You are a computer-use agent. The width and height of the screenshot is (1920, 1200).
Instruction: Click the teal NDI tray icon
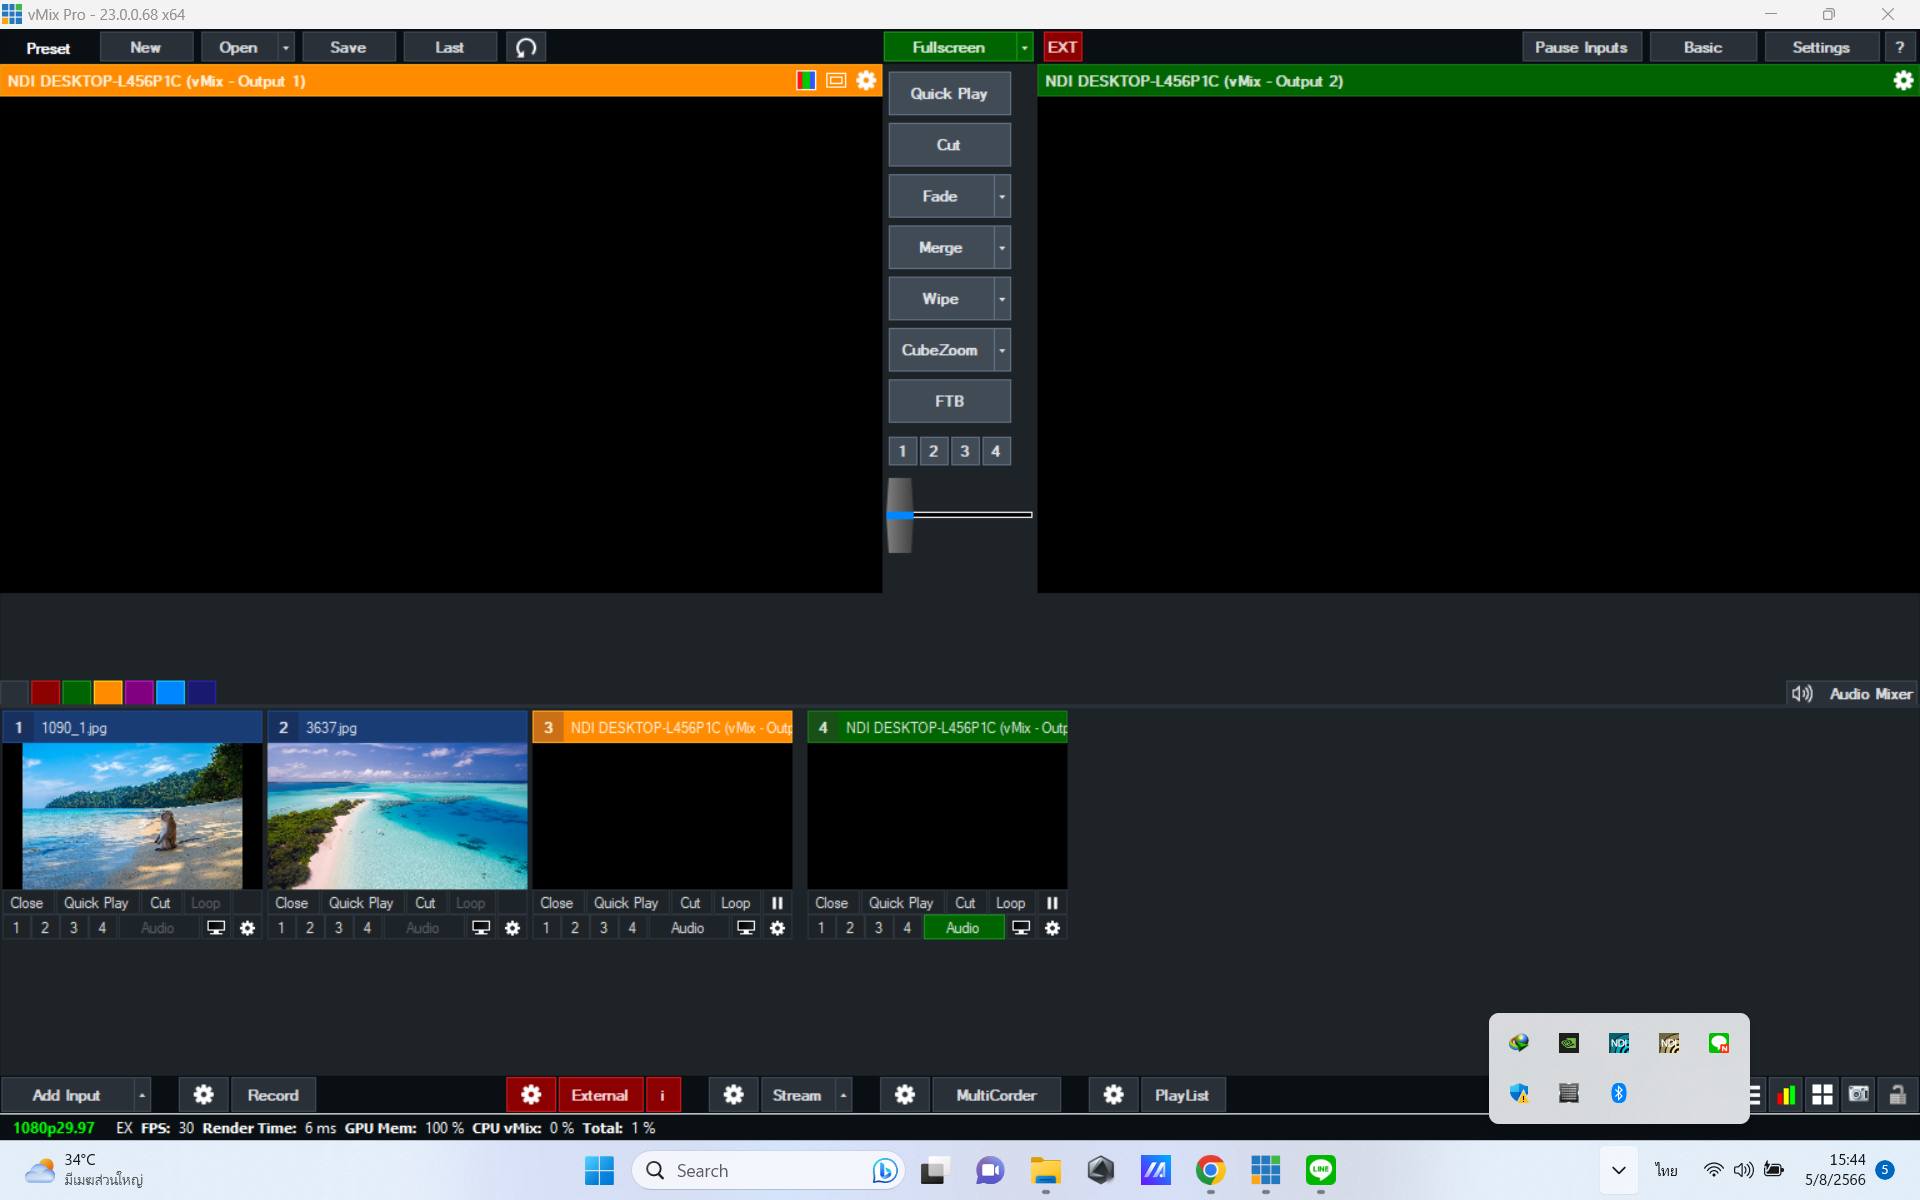[x=1619, y=1044]
